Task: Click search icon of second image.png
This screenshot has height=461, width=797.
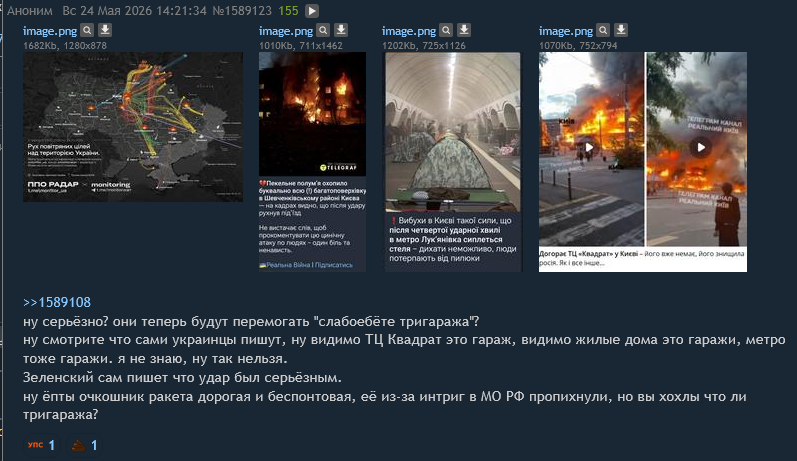Action: [323, 30]
